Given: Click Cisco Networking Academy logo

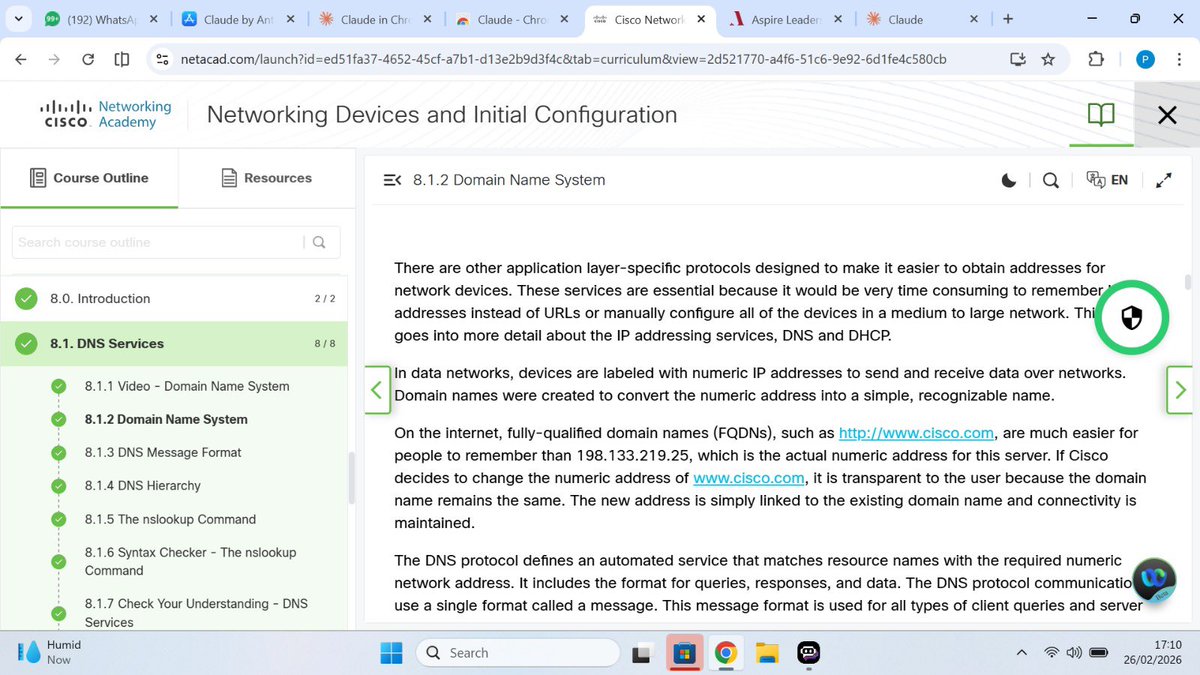Looking at the screenshot, I should (106, 114).
